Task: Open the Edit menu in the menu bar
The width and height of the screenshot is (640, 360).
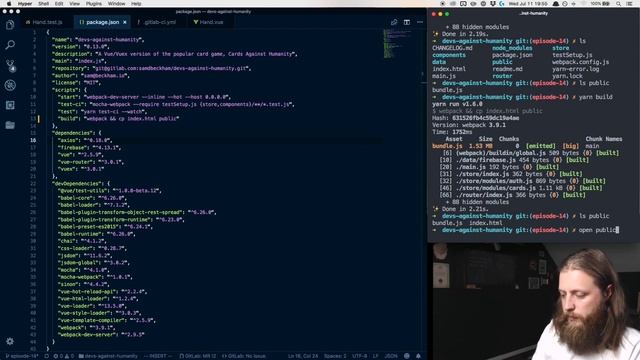Action: [x=59, y=3]
